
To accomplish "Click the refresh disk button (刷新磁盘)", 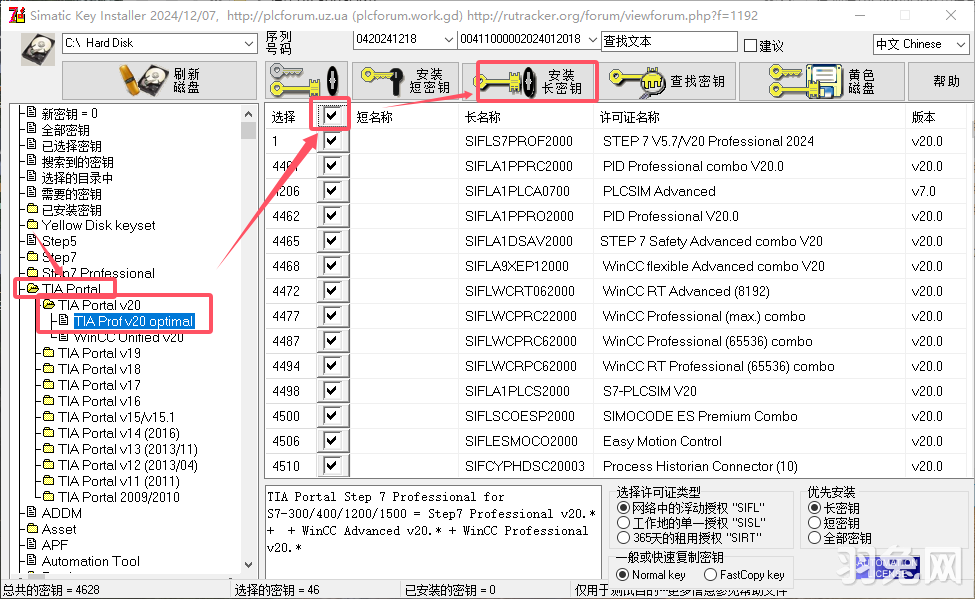I will point(159,81).
